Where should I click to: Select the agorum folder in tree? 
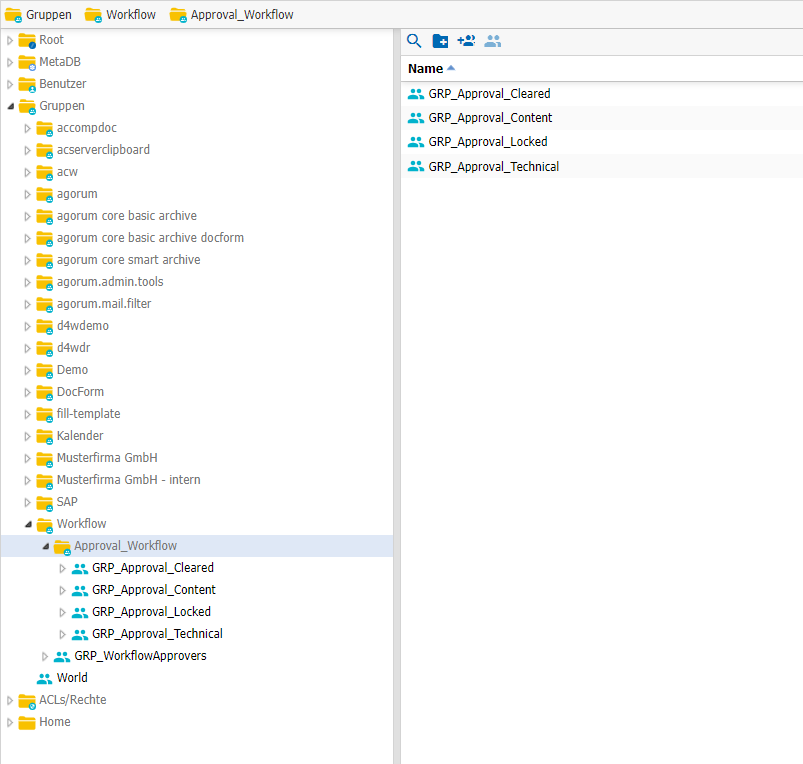(77, 194)
